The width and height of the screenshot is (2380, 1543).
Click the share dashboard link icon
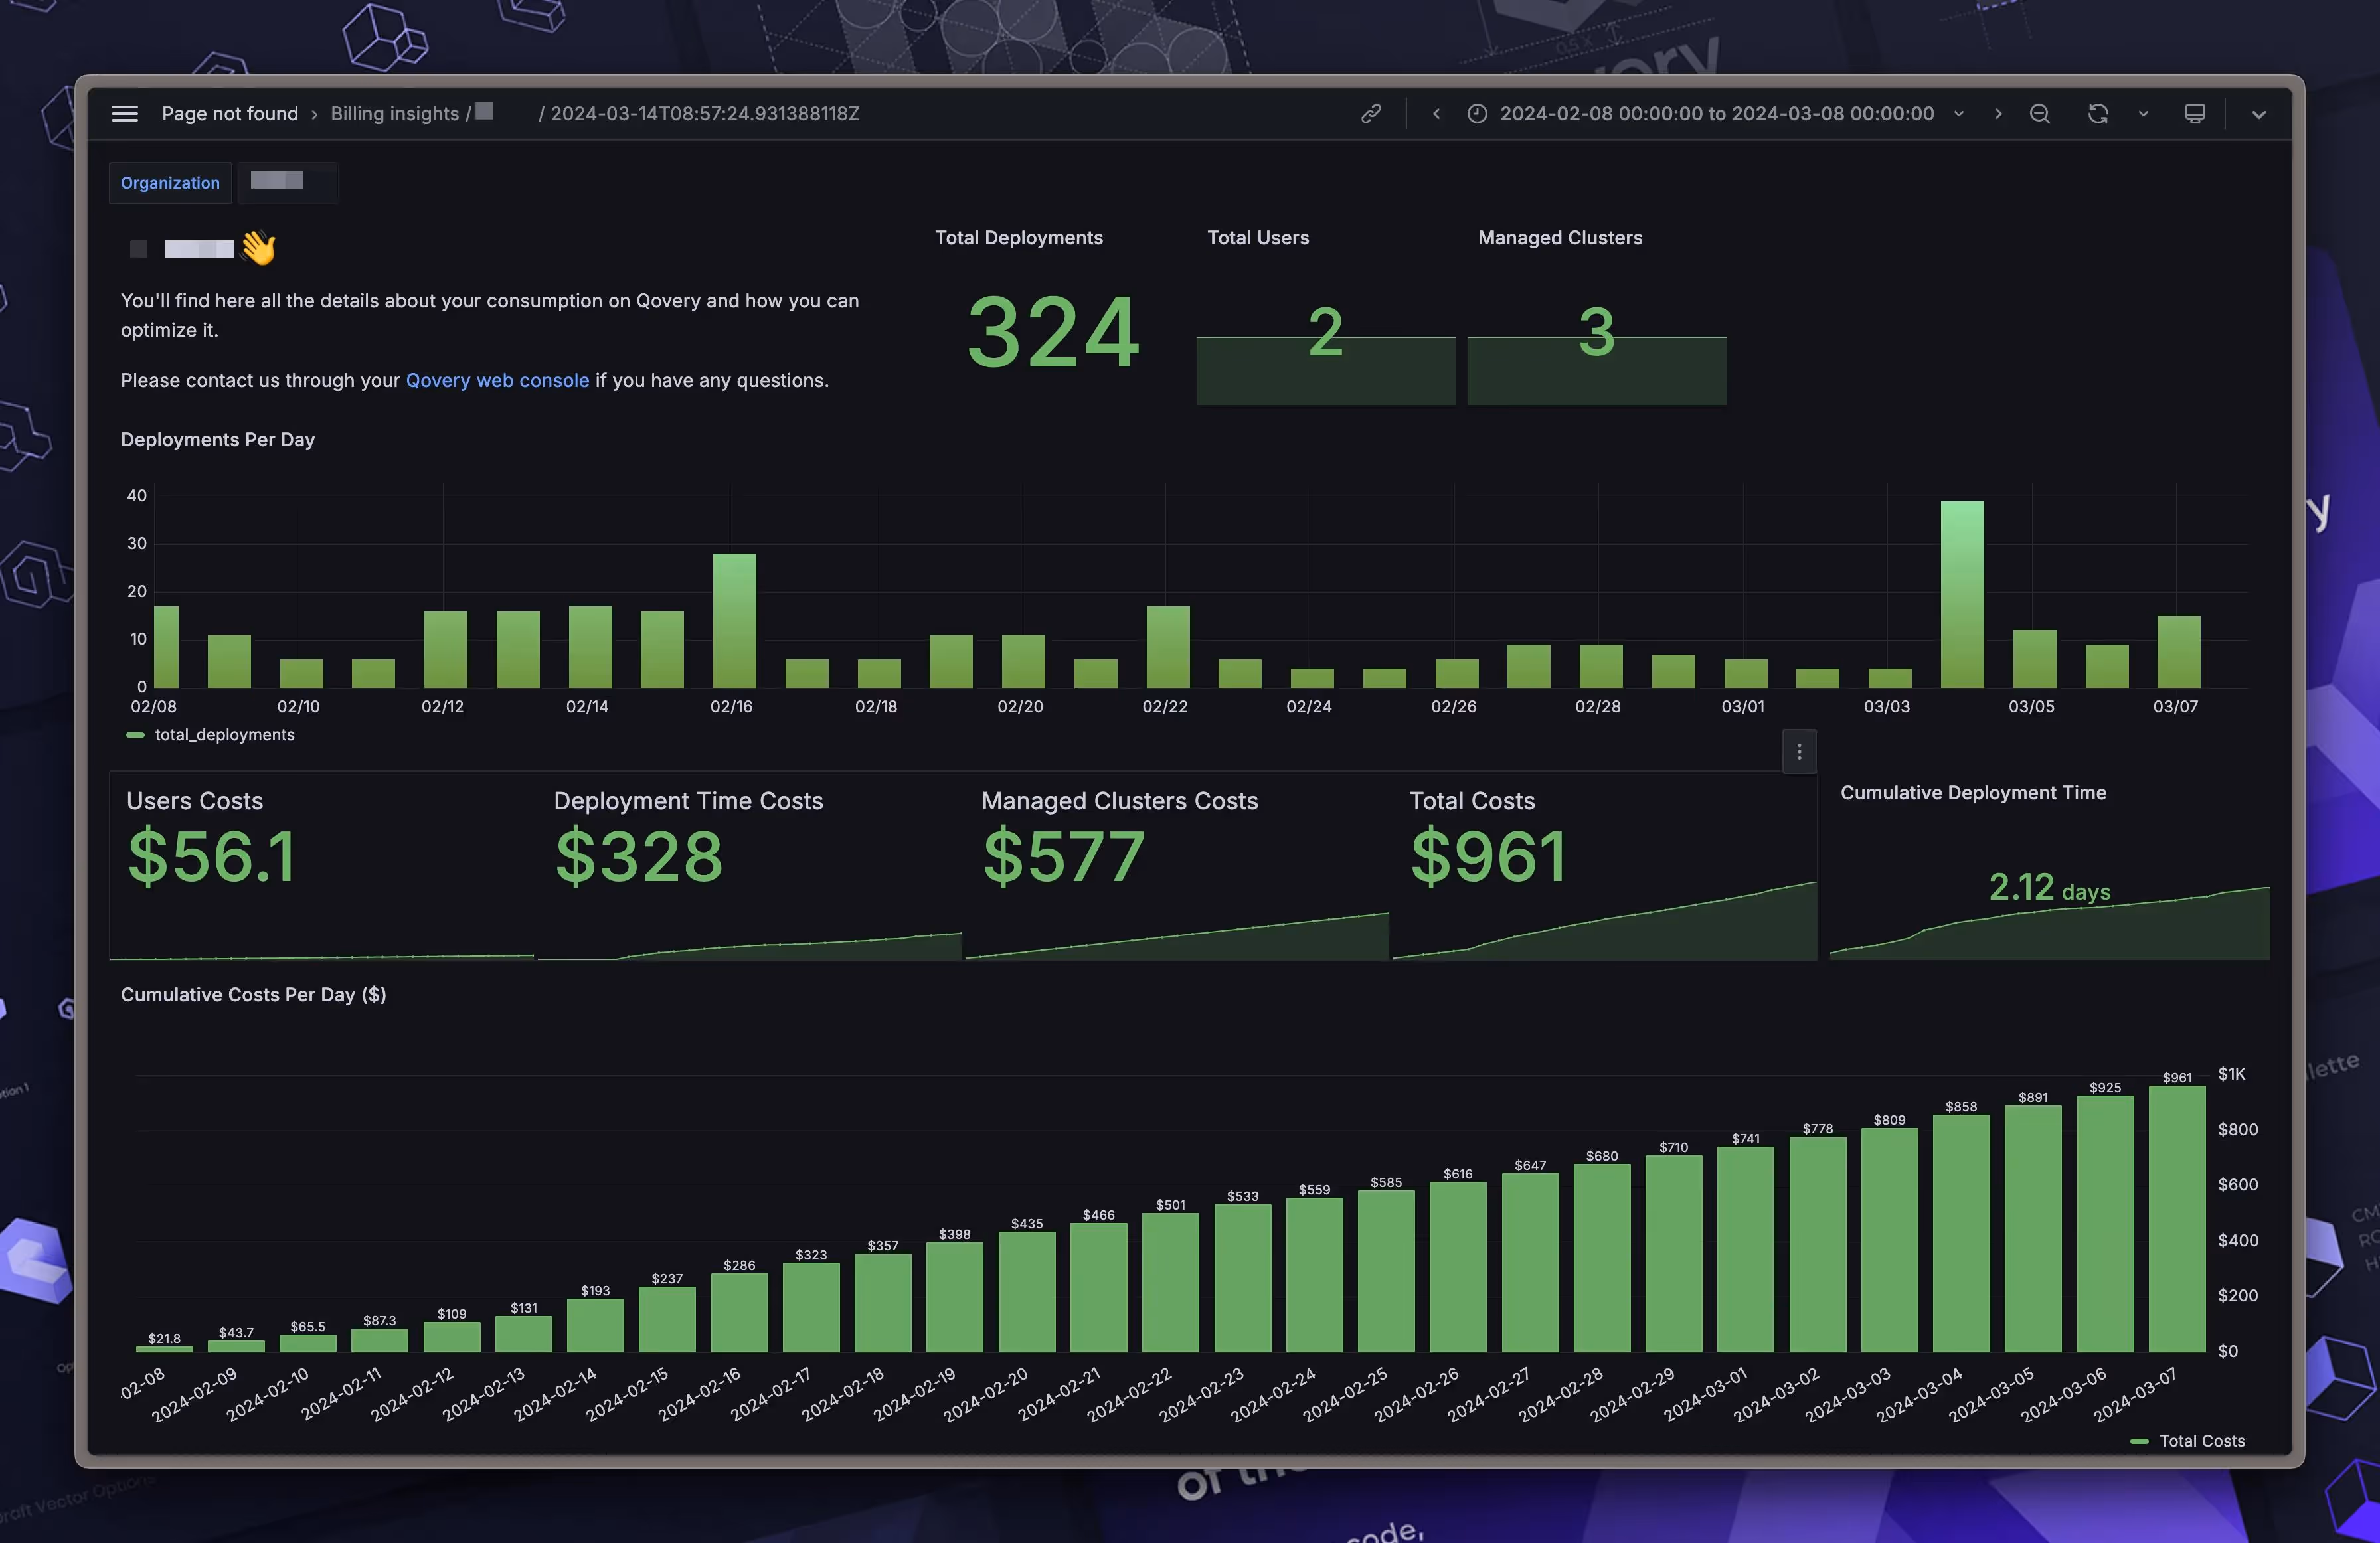coord(1370,113)
